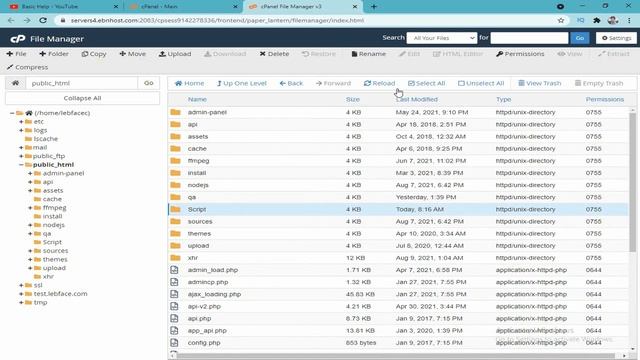Reload the file listing
640x360 pixels.
pyautogui.click(x=379, y=83)
